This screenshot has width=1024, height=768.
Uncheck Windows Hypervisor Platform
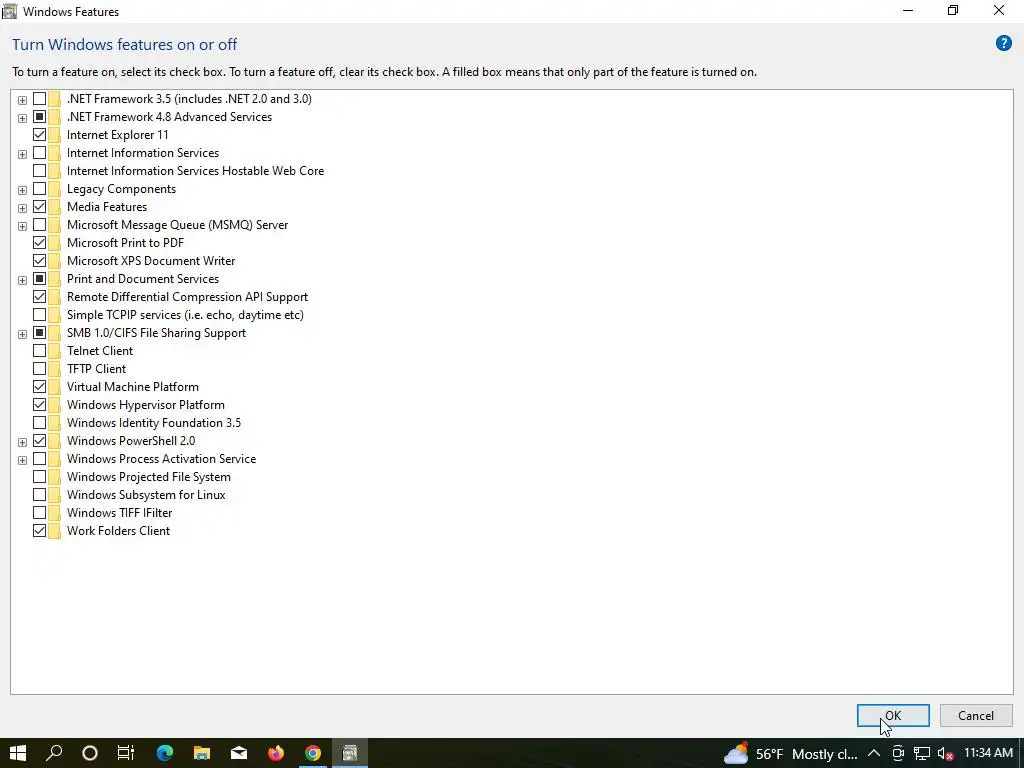pyautogui.click(x=39, y=405)
